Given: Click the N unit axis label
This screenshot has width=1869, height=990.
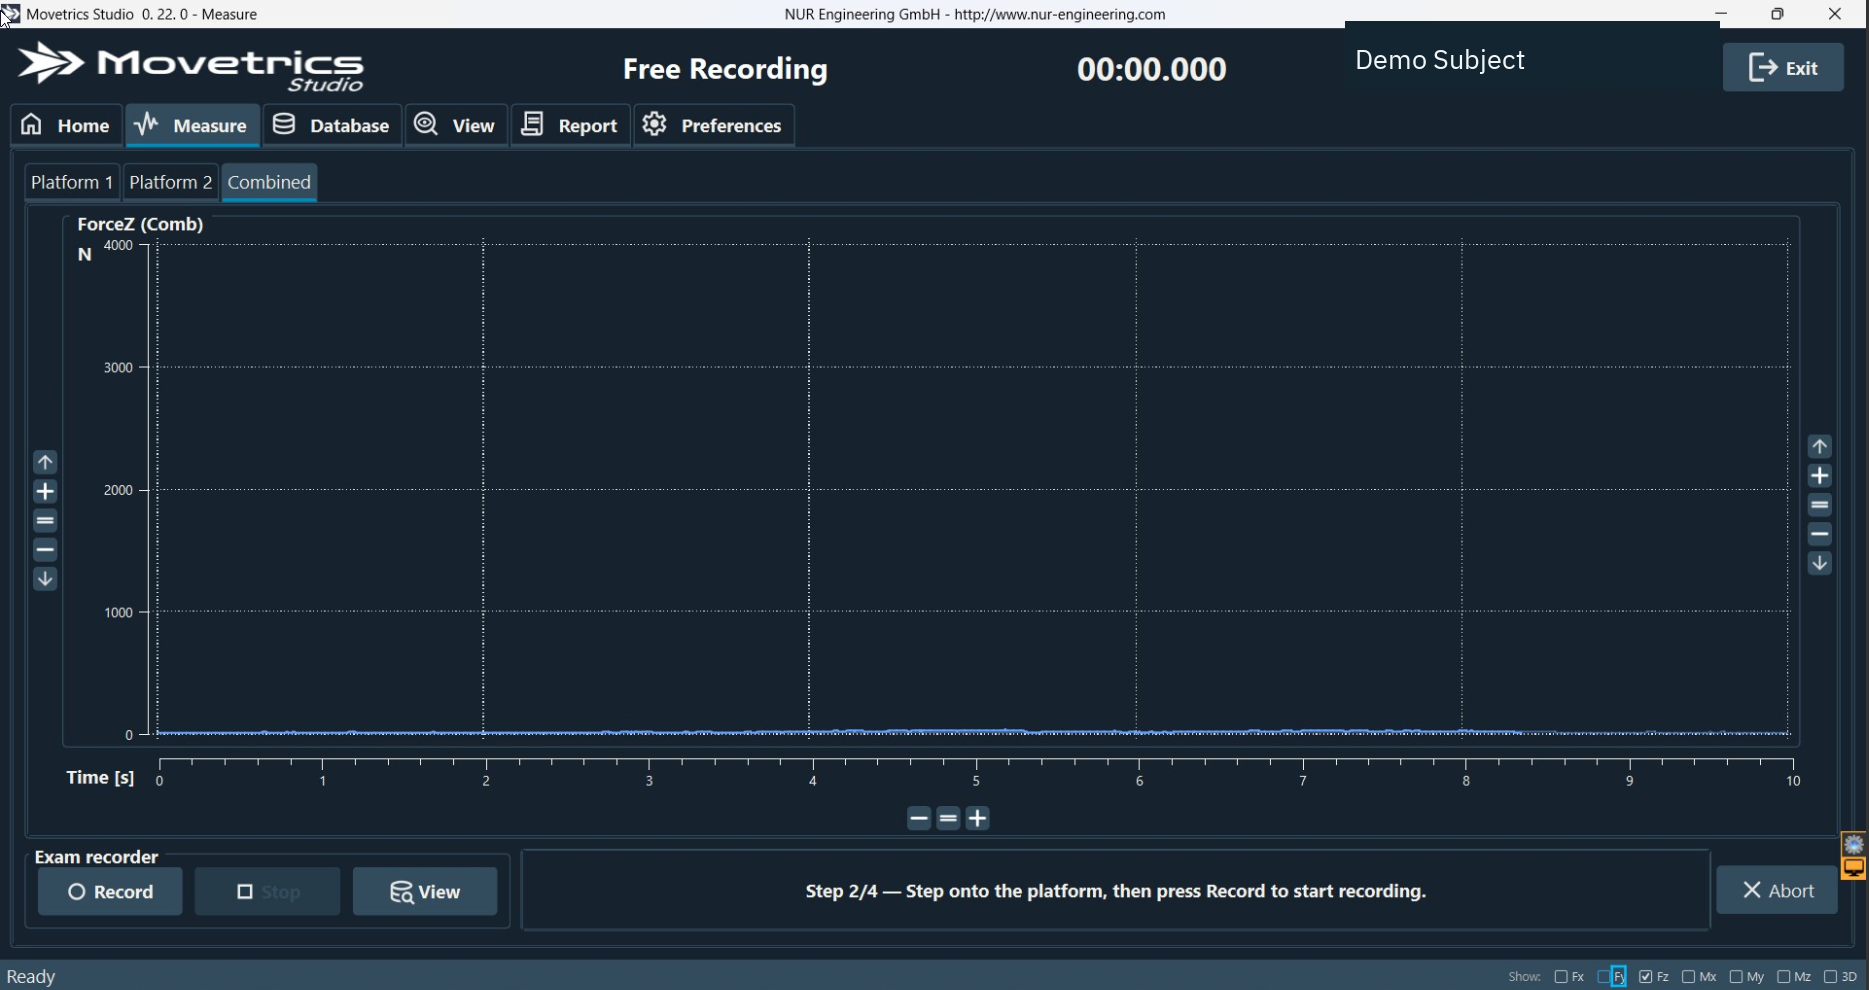Looking at the screenshot, I should coord(85,255).
